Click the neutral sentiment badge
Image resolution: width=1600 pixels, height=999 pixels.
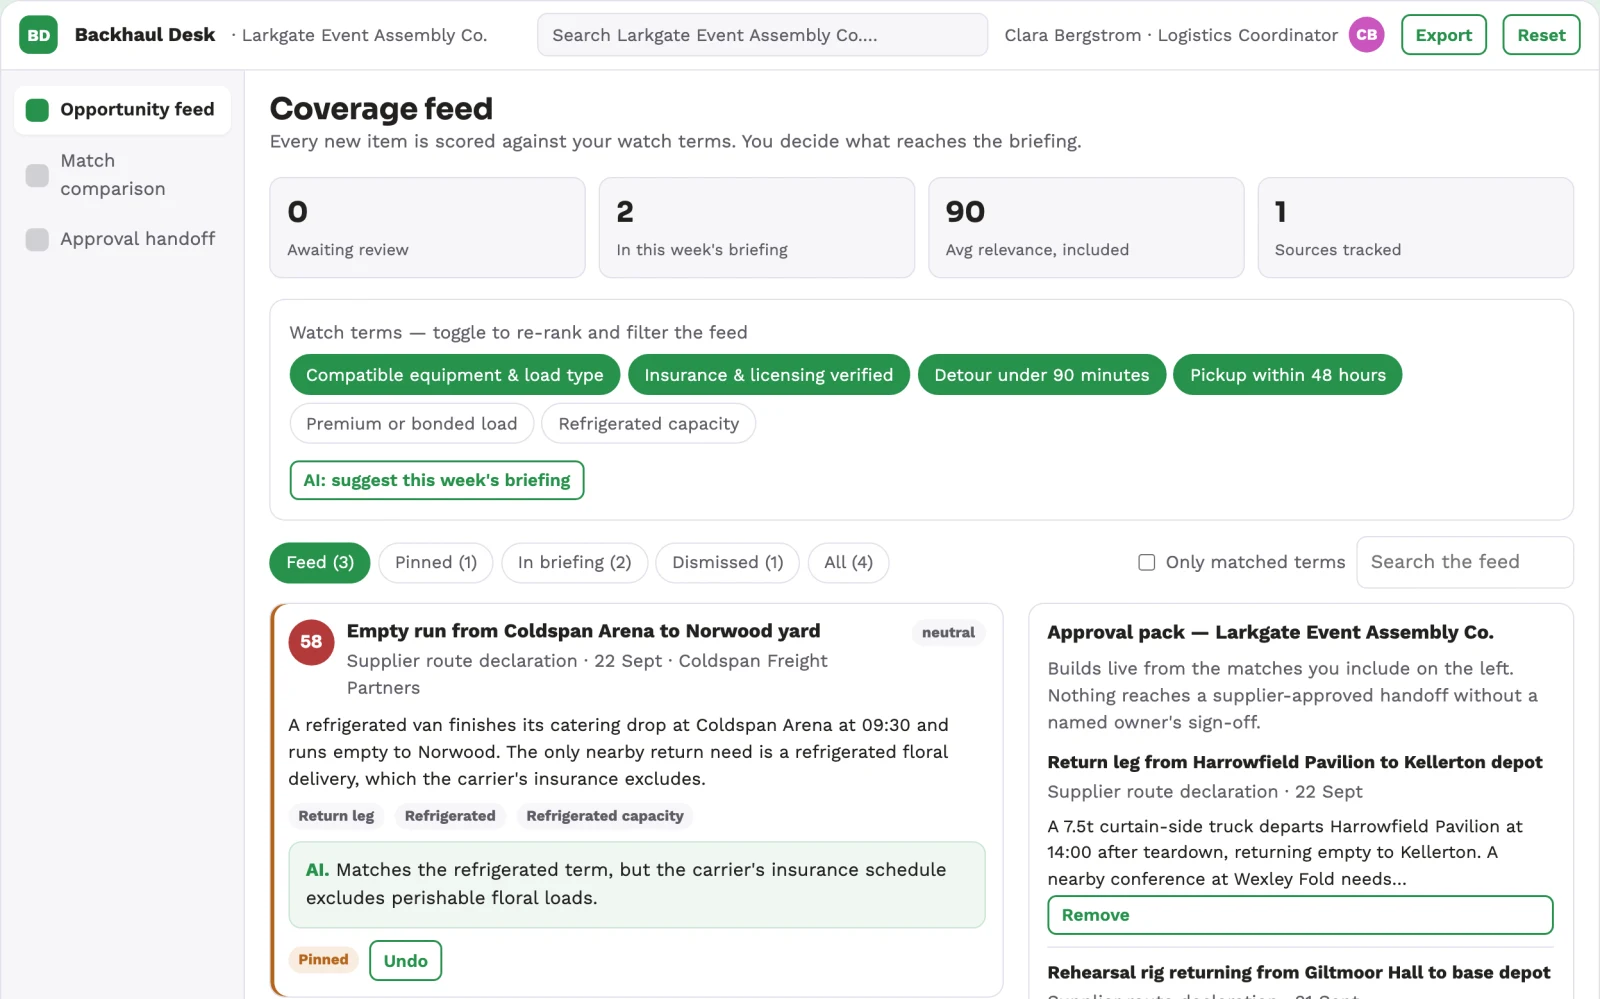click(948, 632)
